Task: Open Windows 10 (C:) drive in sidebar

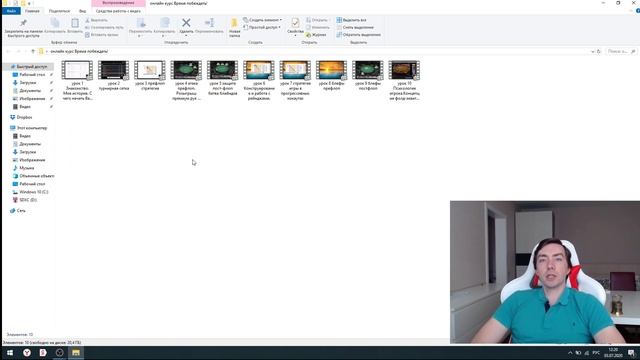Action: 33,192
